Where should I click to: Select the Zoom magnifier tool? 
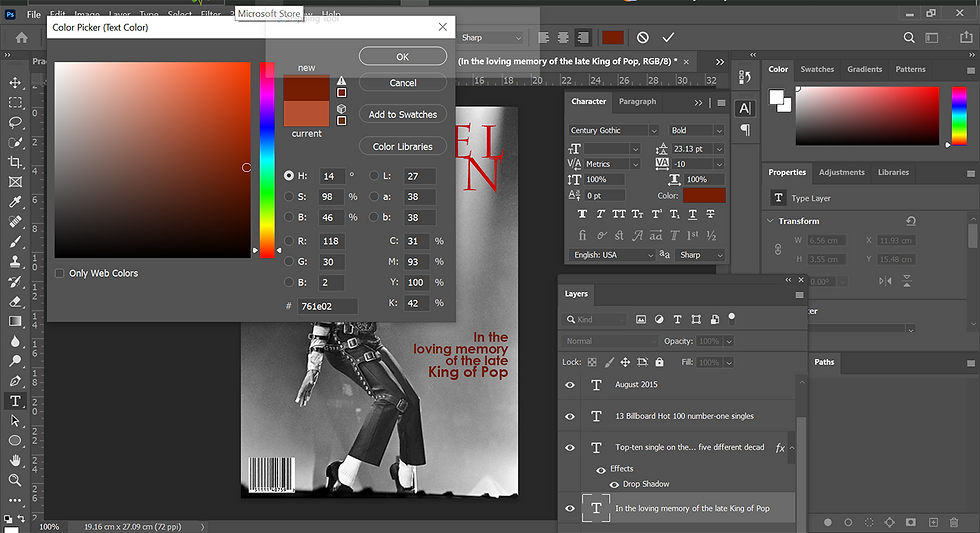click(15, 480)
